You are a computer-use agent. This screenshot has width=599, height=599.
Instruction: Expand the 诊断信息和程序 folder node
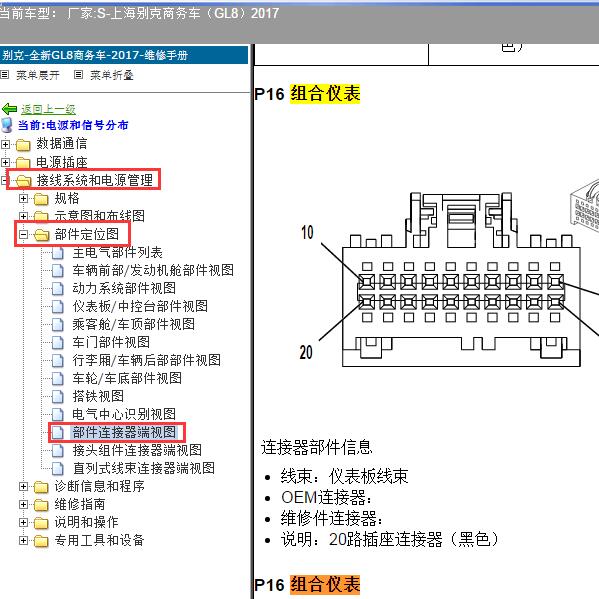pos(23,486)
